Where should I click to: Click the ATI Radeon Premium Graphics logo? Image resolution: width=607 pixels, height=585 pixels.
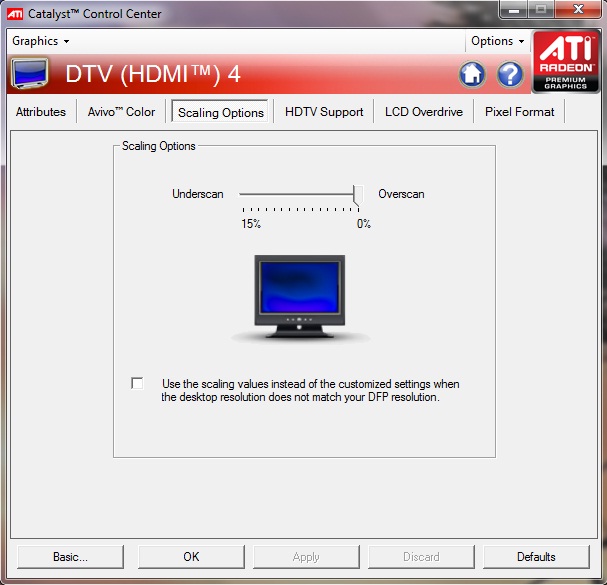tap(566, 62)
